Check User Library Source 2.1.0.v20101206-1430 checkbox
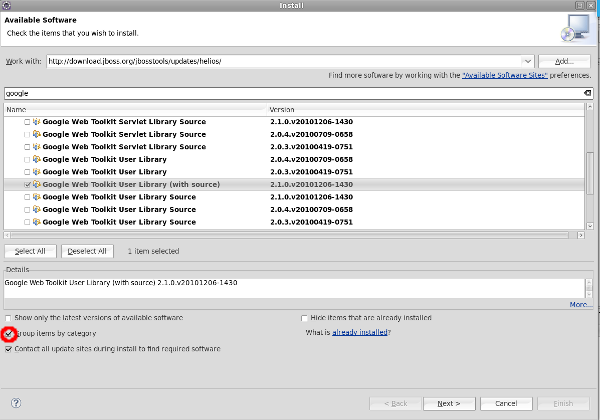Image resolution: width=600 pixels, height=420 pixels. click(x=27, y=197)
